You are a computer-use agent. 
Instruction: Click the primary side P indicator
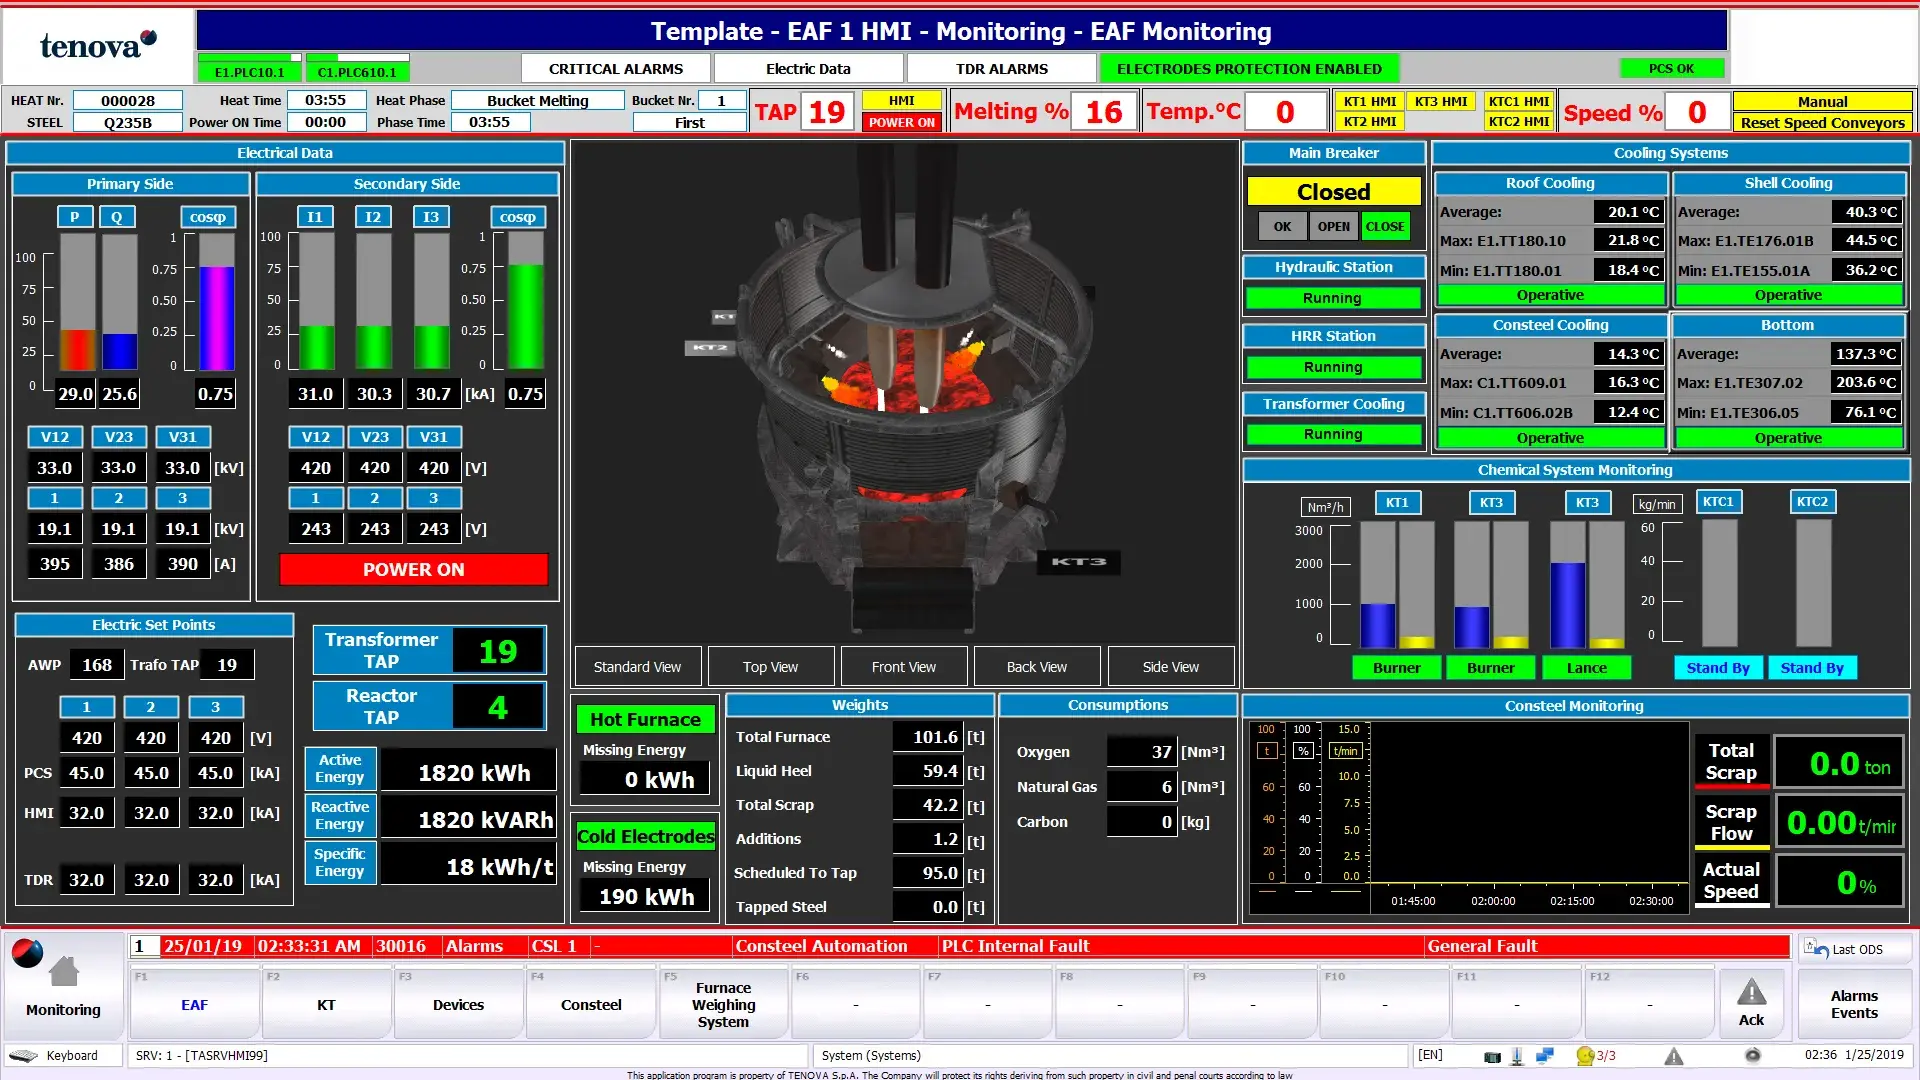[x=74, y=217]
